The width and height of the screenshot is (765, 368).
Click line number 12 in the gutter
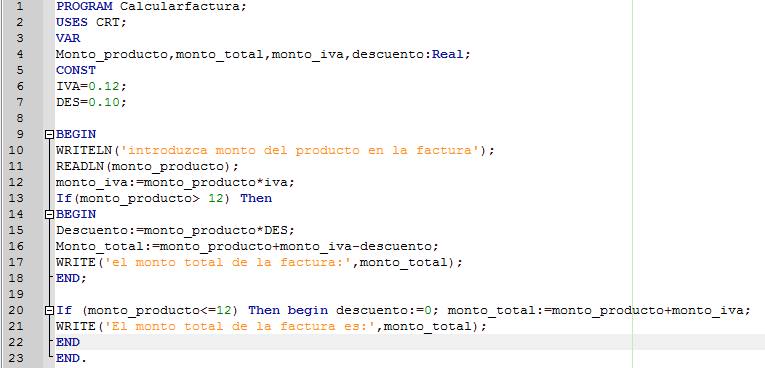tap(16, 183)
